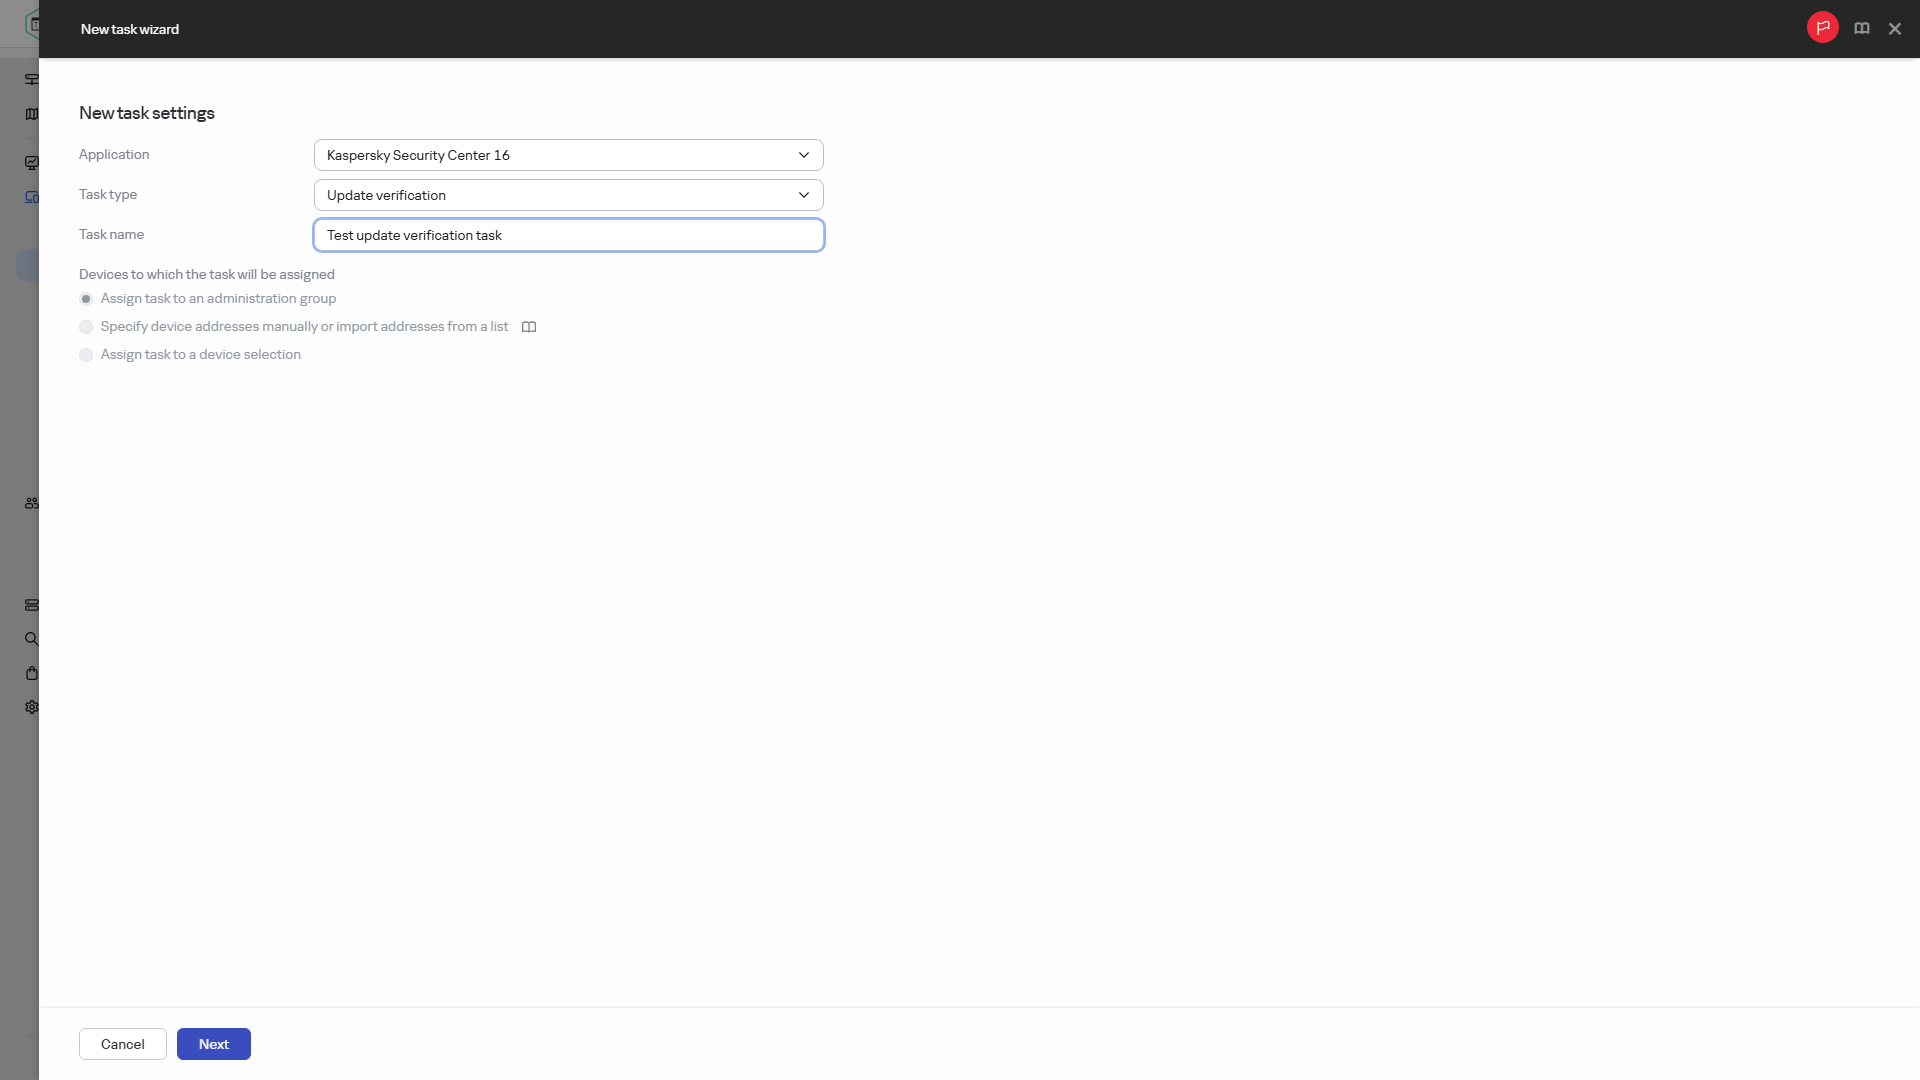
Task: Click the chevron on Update verification field
Action: (803, 195)
